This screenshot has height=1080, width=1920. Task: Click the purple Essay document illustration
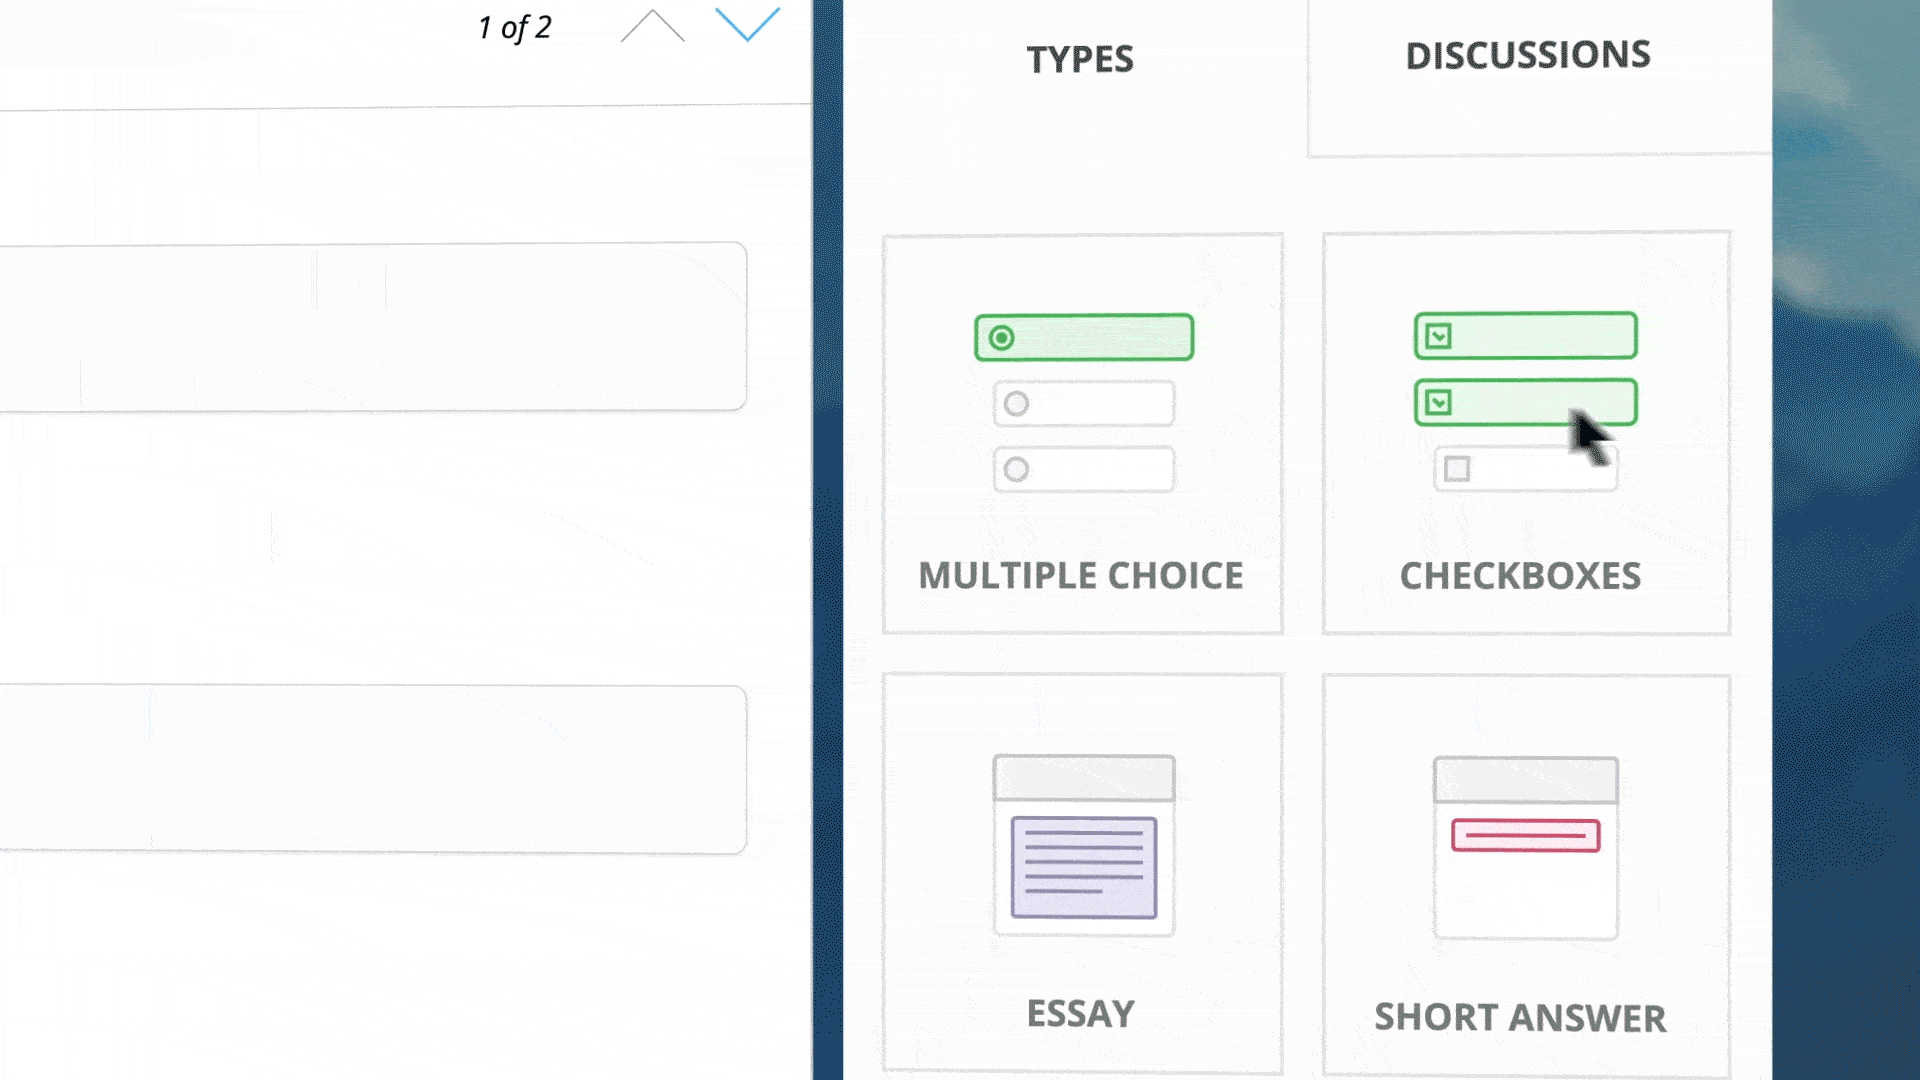1084,846
